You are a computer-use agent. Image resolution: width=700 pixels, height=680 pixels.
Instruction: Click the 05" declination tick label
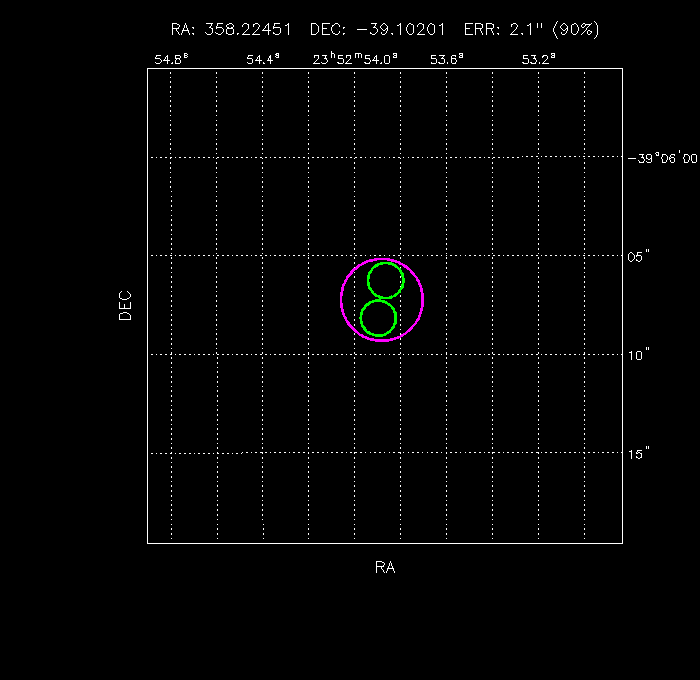(640, 256)
